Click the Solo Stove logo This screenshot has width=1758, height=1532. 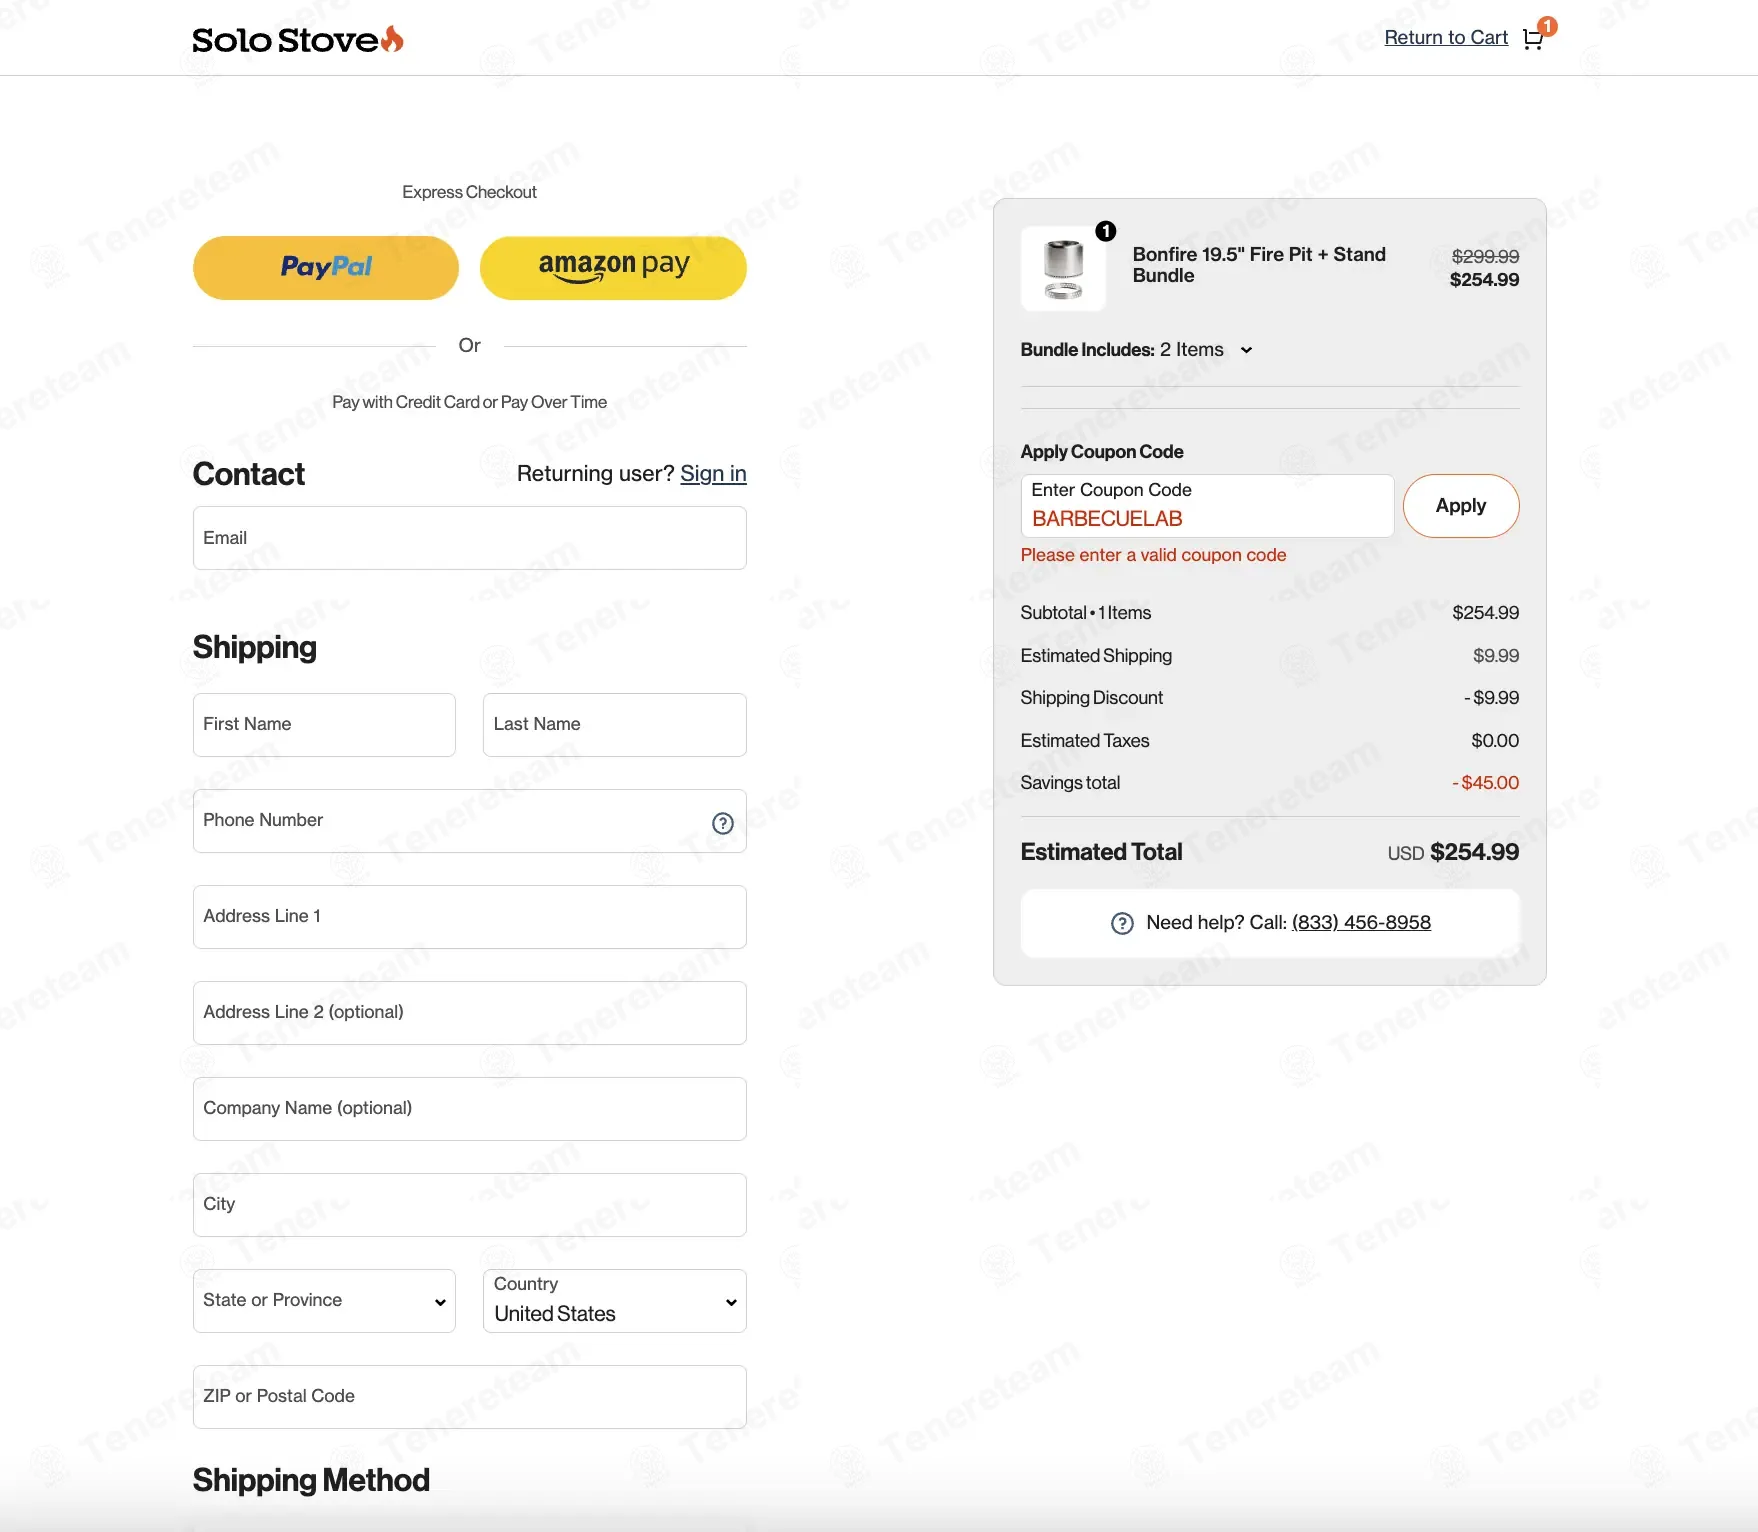click(298, 39)
